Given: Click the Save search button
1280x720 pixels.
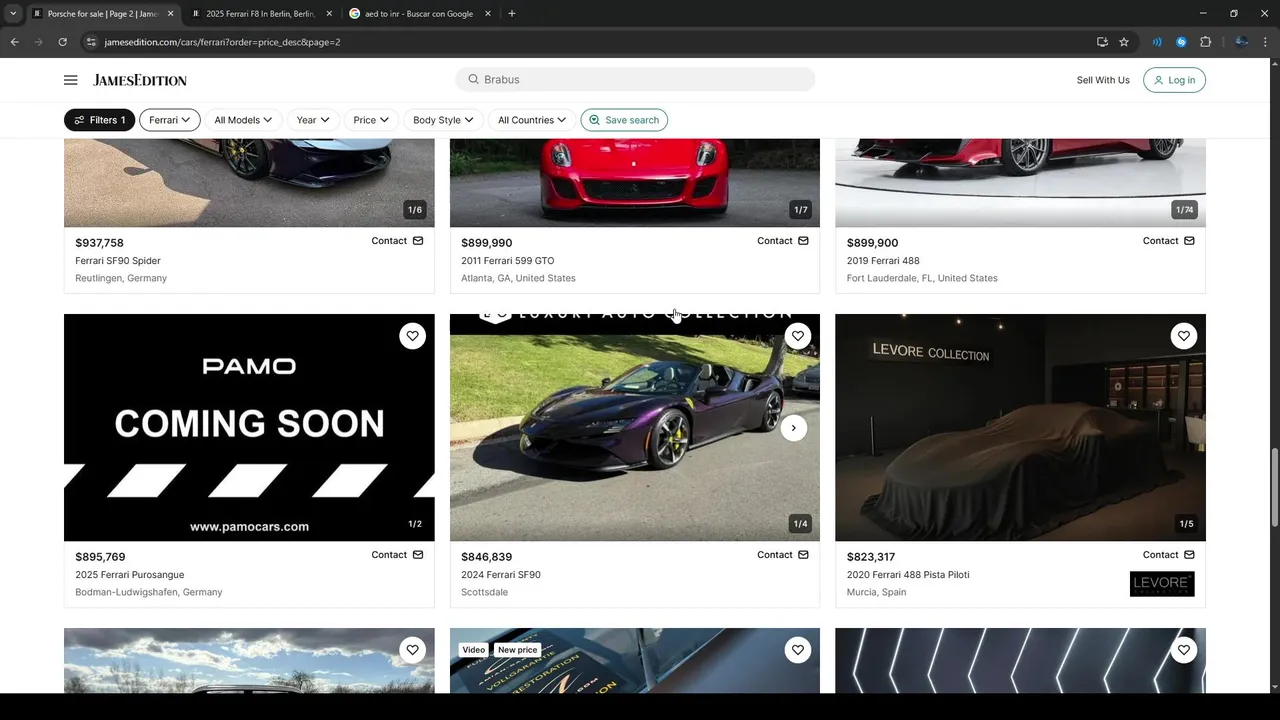Looking at the screenshot, I should (624, 120).
